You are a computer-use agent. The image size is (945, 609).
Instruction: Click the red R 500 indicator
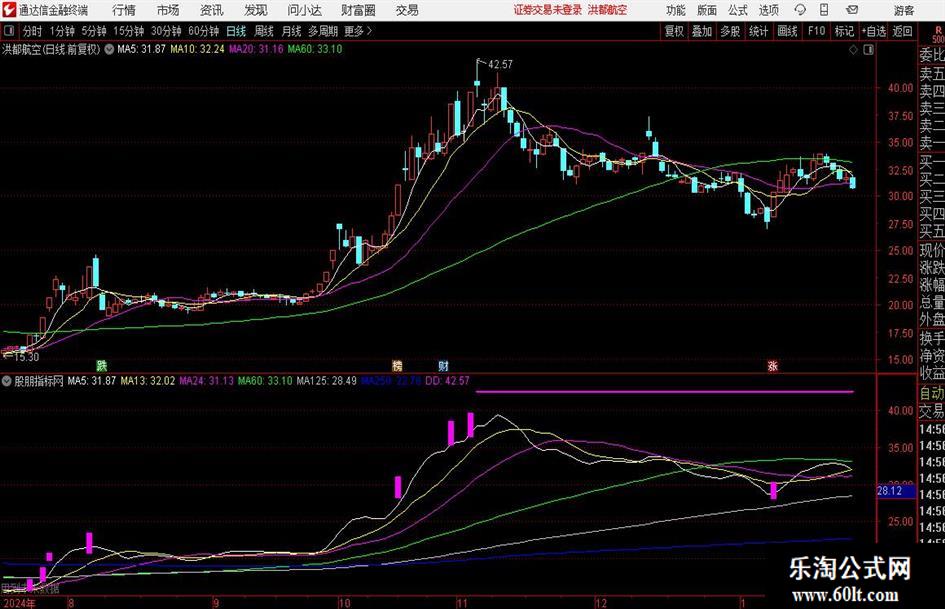click(938, 34)
